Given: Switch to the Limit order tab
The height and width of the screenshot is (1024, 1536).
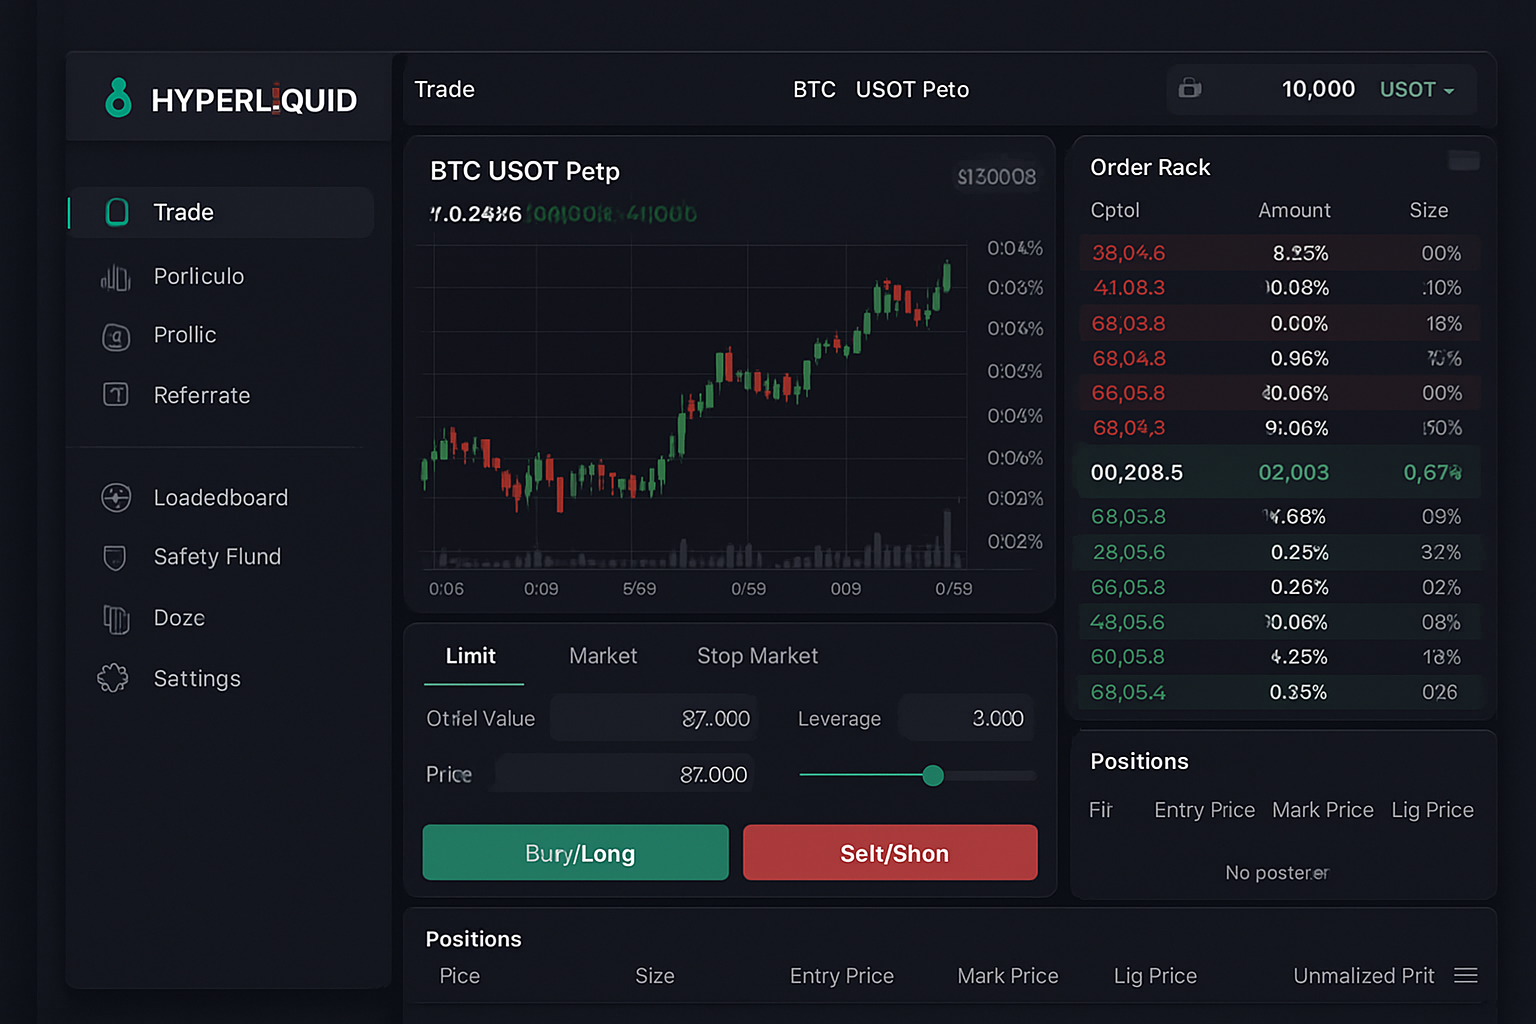Looking at the screenshot, I should click(x=471, y=656).
